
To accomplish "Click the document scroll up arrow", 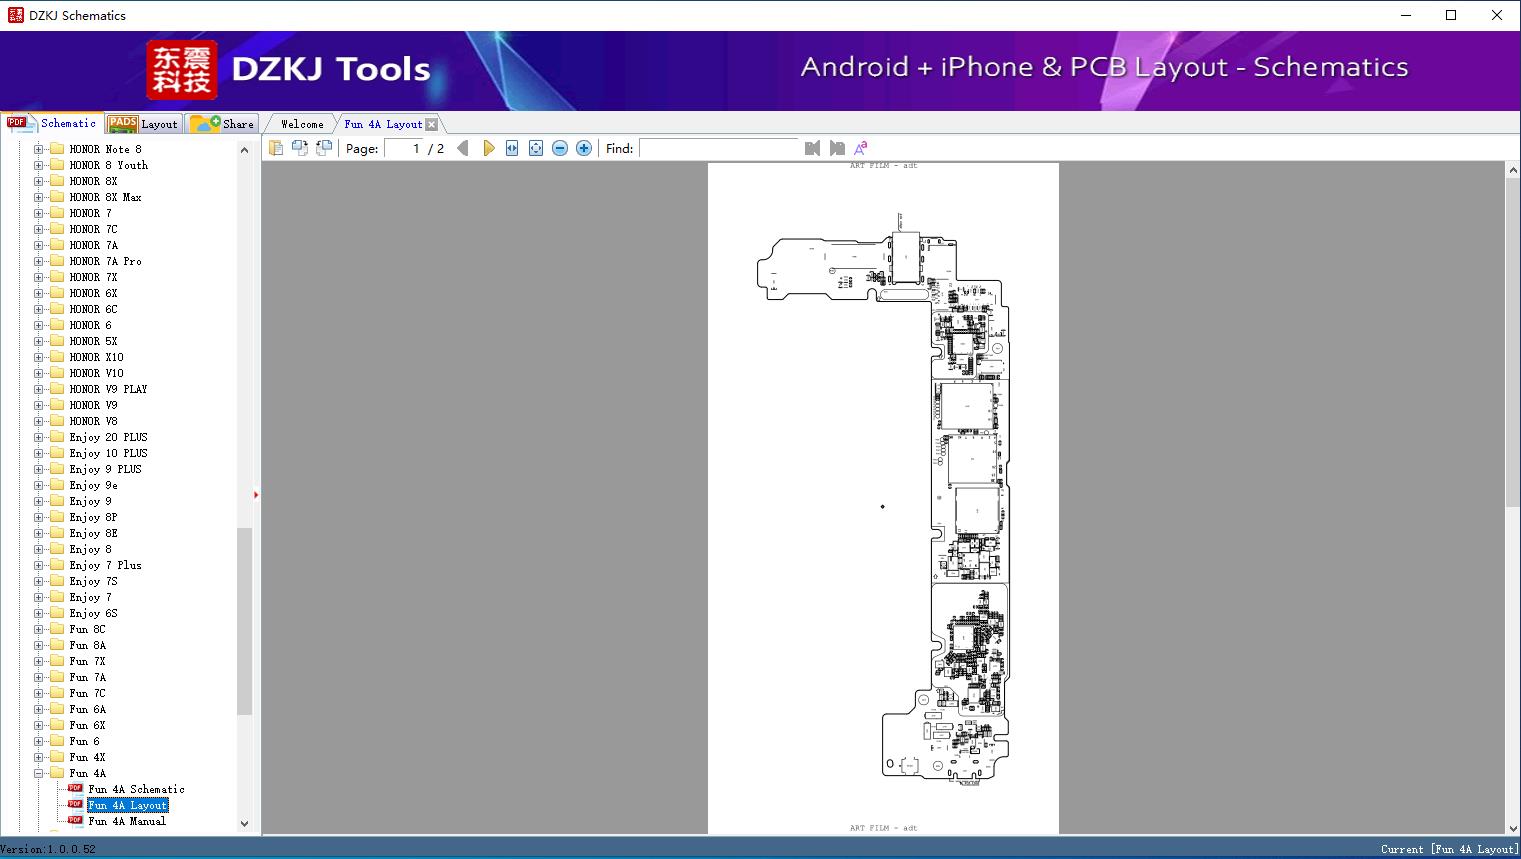I will tap(1513, 171).
